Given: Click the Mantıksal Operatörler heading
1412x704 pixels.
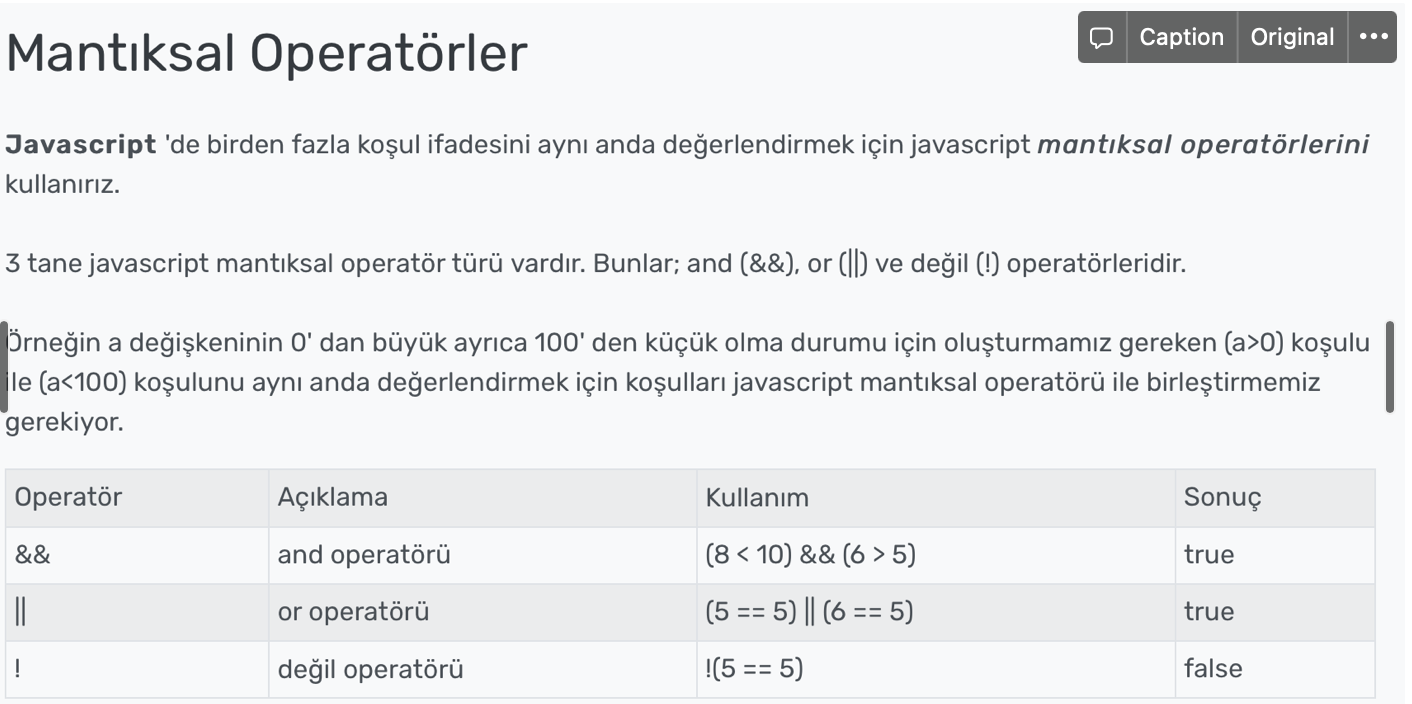Looking at the screenshot, I should pos(266,54).
